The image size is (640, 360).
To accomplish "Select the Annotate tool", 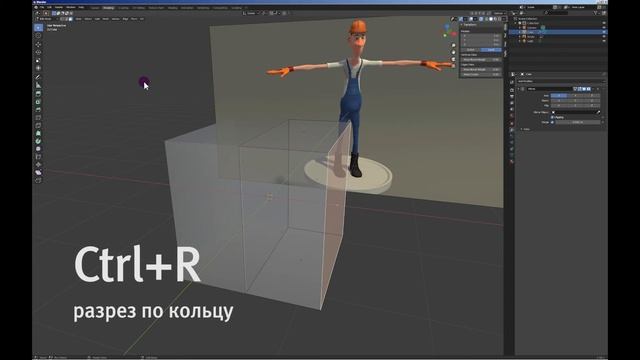I will point(38,77).
